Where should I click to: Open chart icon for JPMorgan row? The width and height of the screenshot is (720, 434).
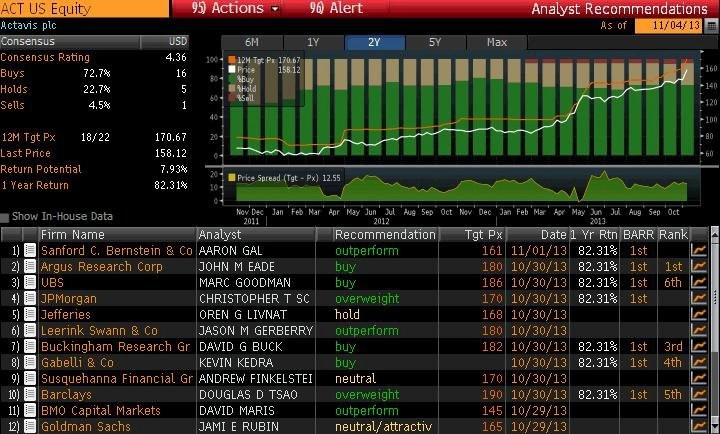click(698, 299)
